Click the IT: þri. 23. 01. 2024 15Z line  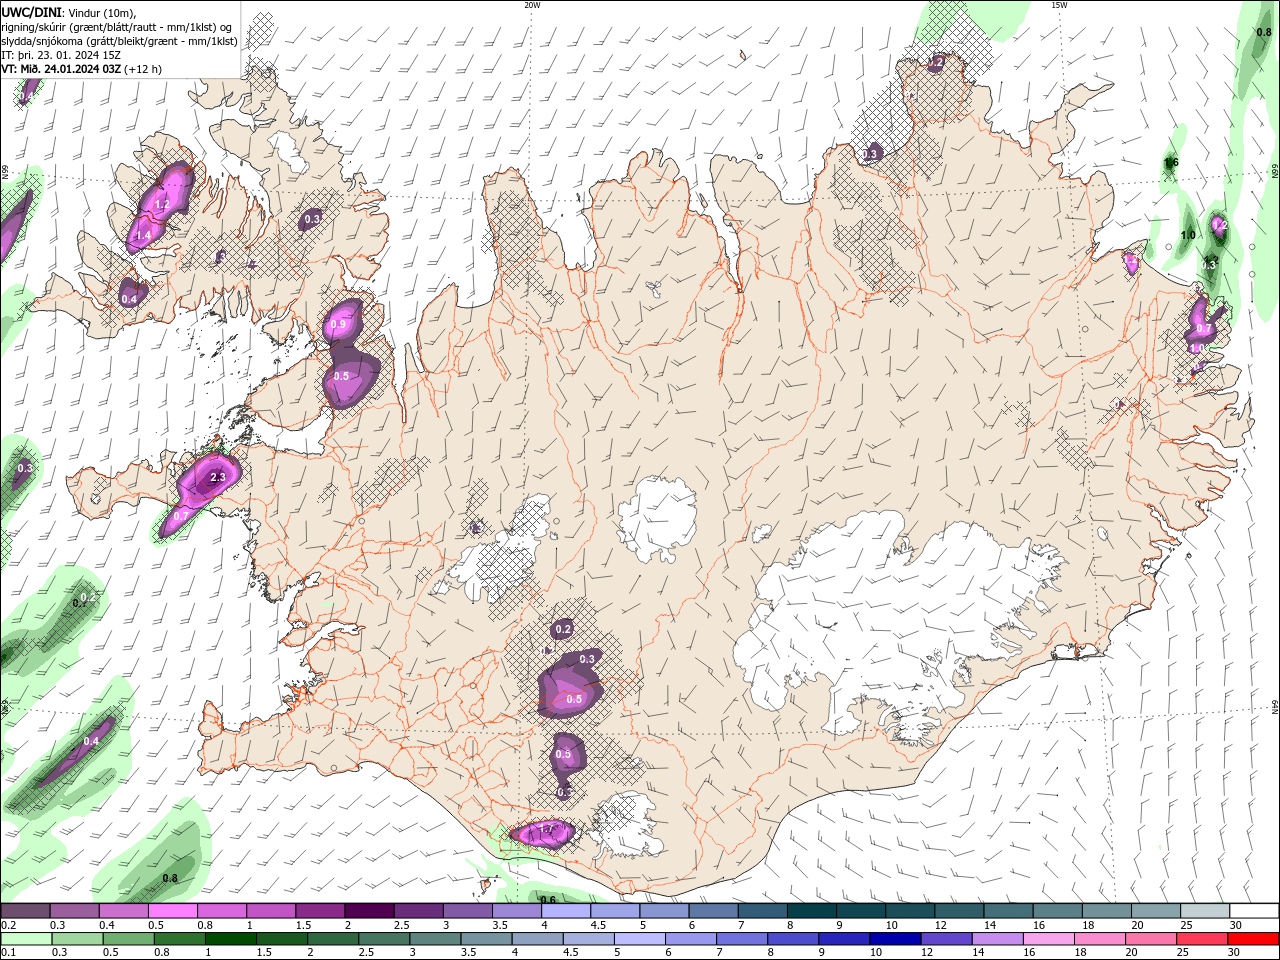[x=61, y=55]
